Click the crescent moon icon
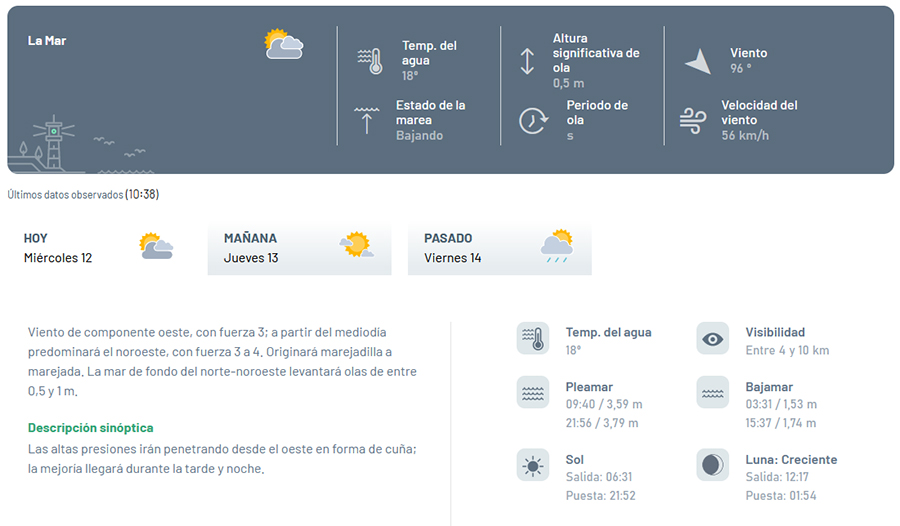 [x=712, y=465]
